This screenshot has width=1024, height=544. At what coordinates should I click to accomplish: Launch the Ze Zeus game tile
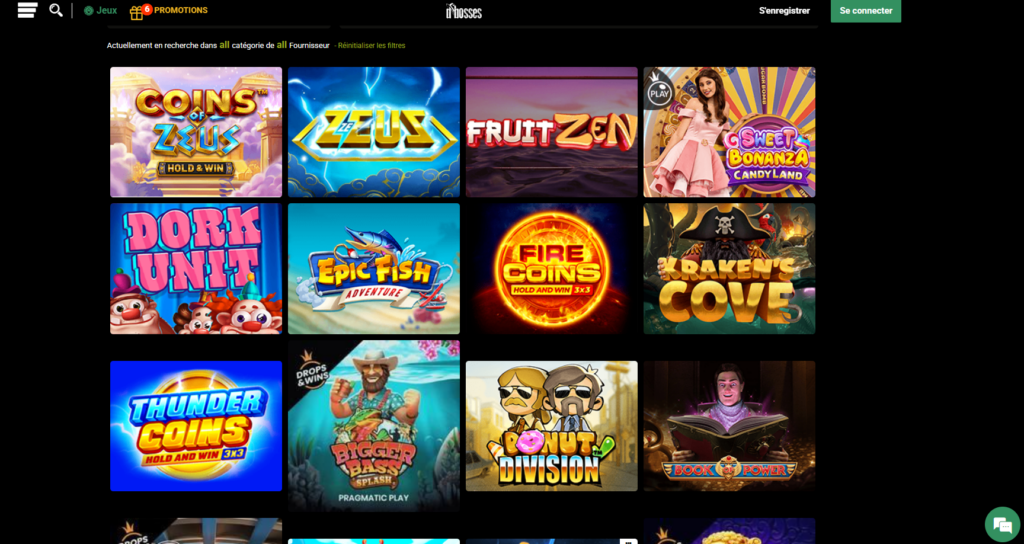[374, 132]
